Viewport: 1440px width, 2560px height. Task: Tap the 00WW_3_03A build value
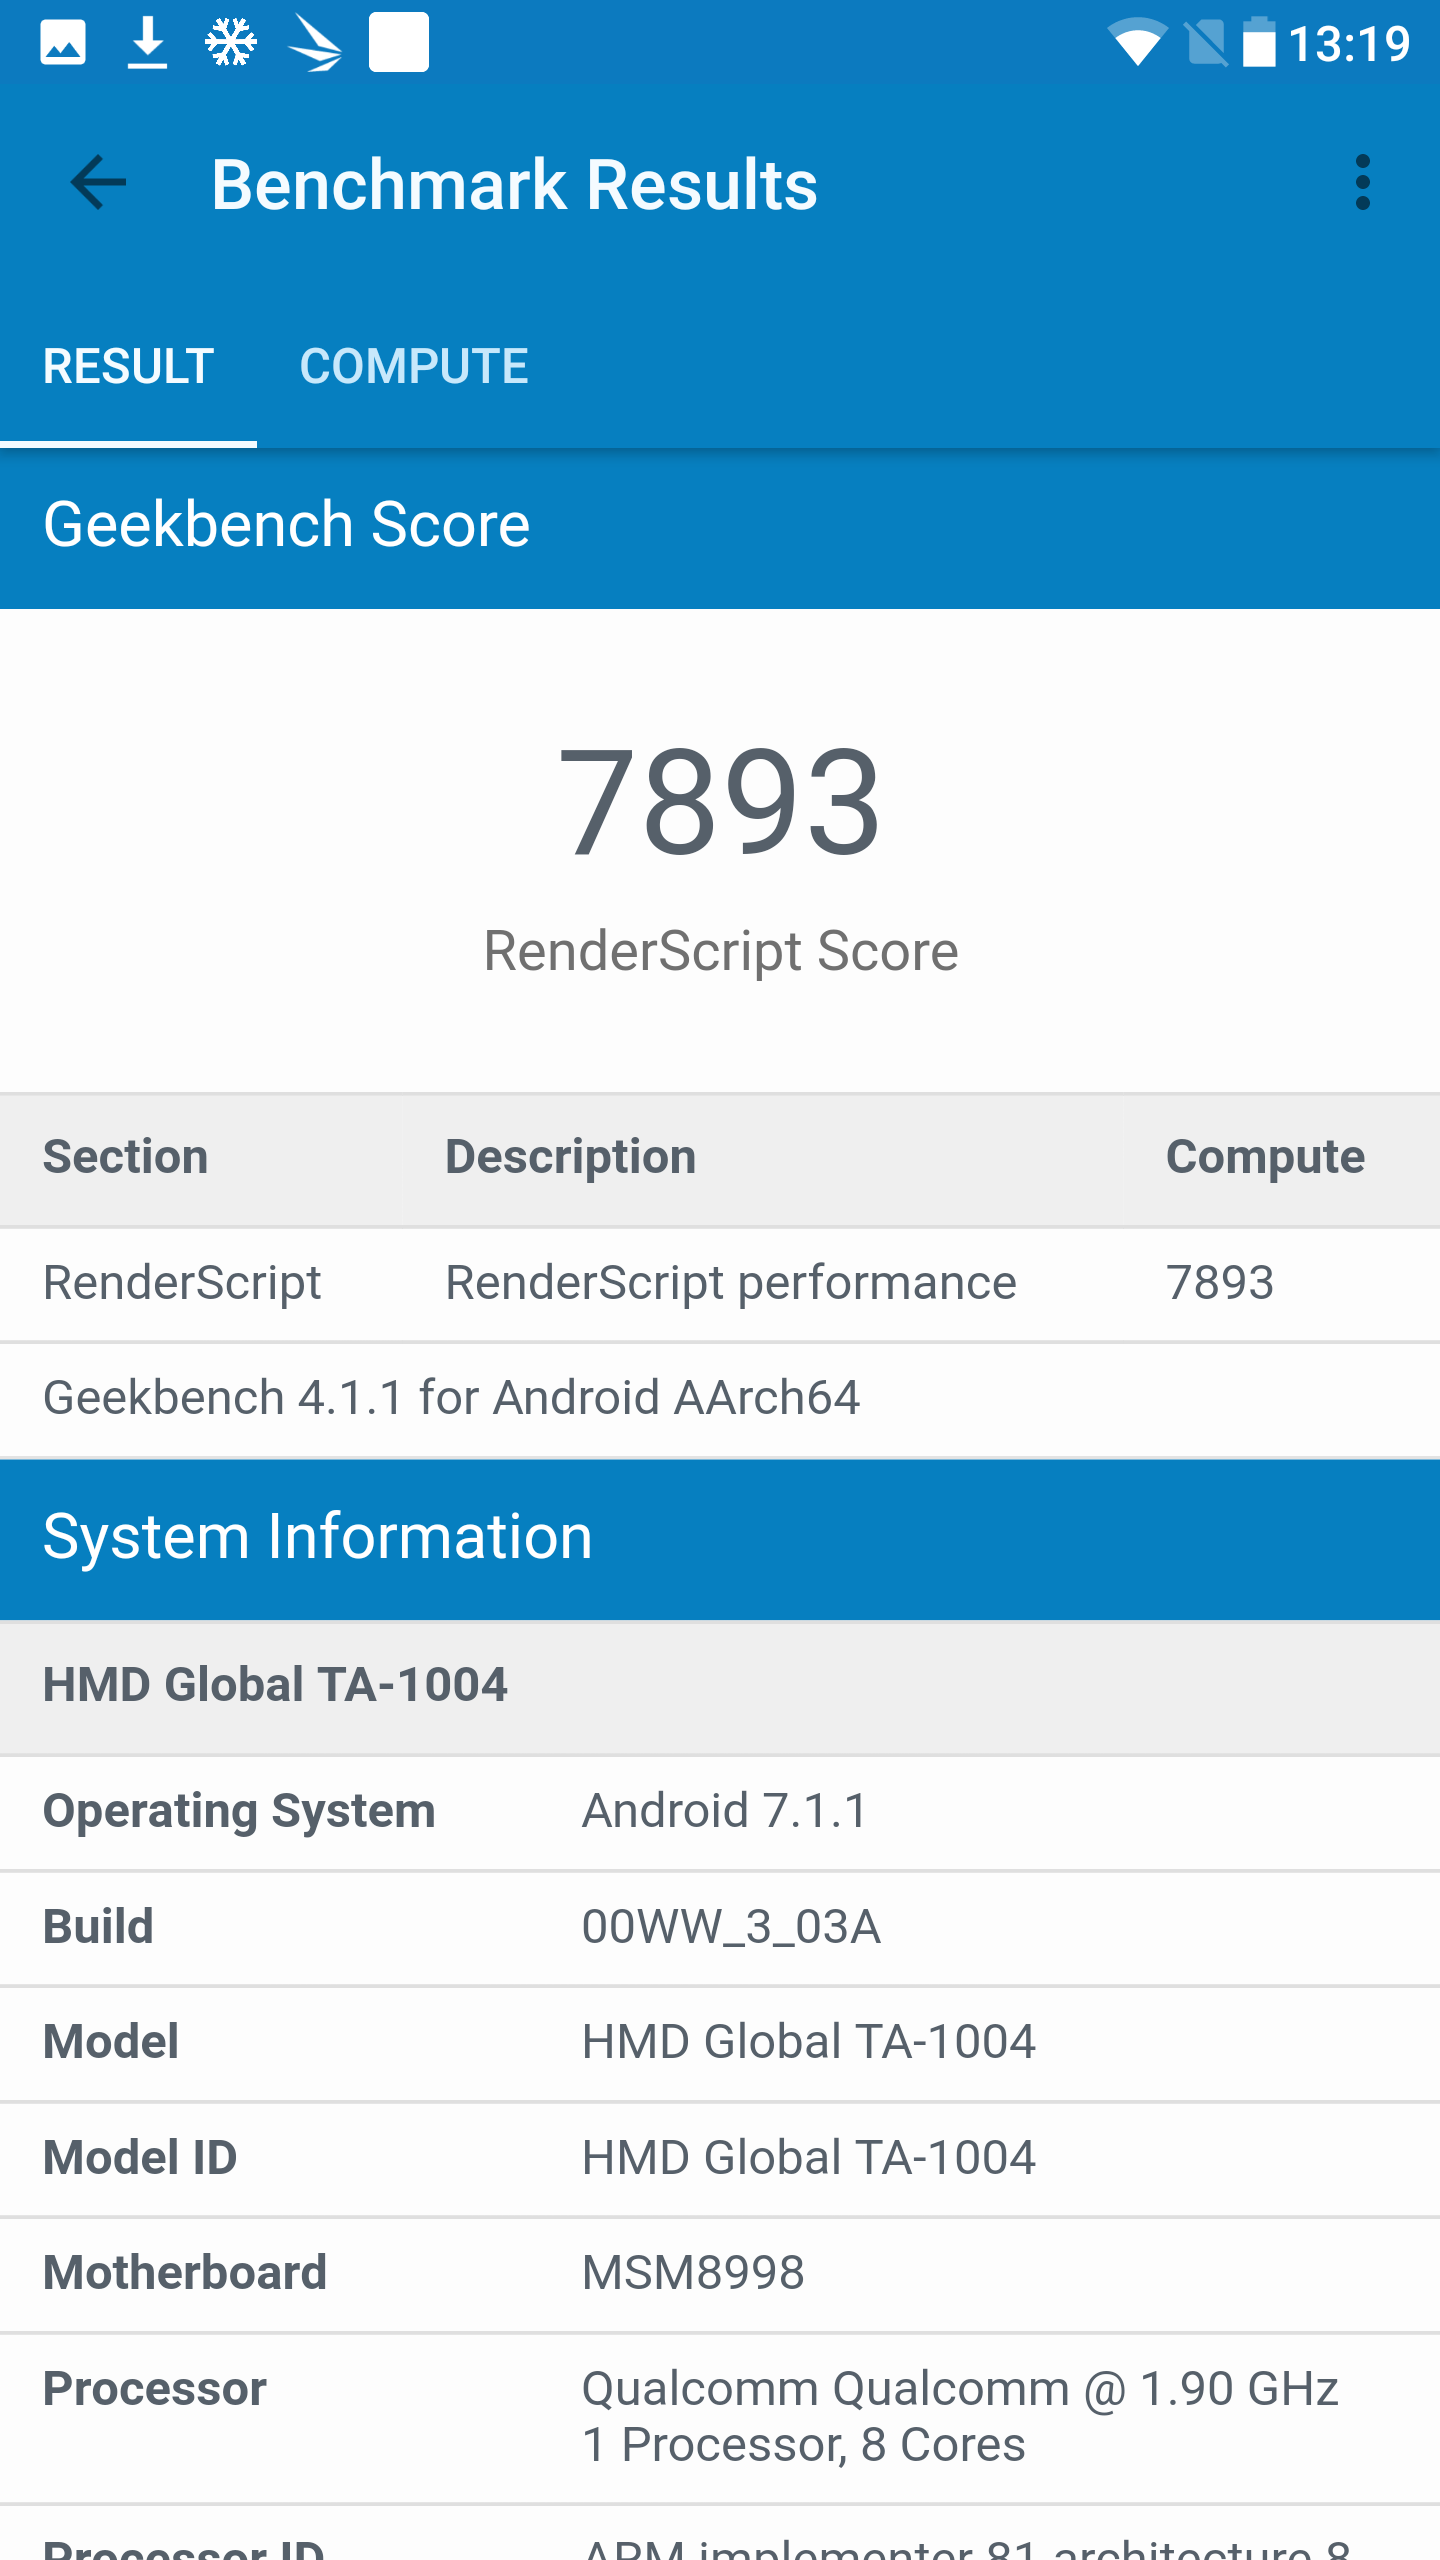(x=731, y=1927)
